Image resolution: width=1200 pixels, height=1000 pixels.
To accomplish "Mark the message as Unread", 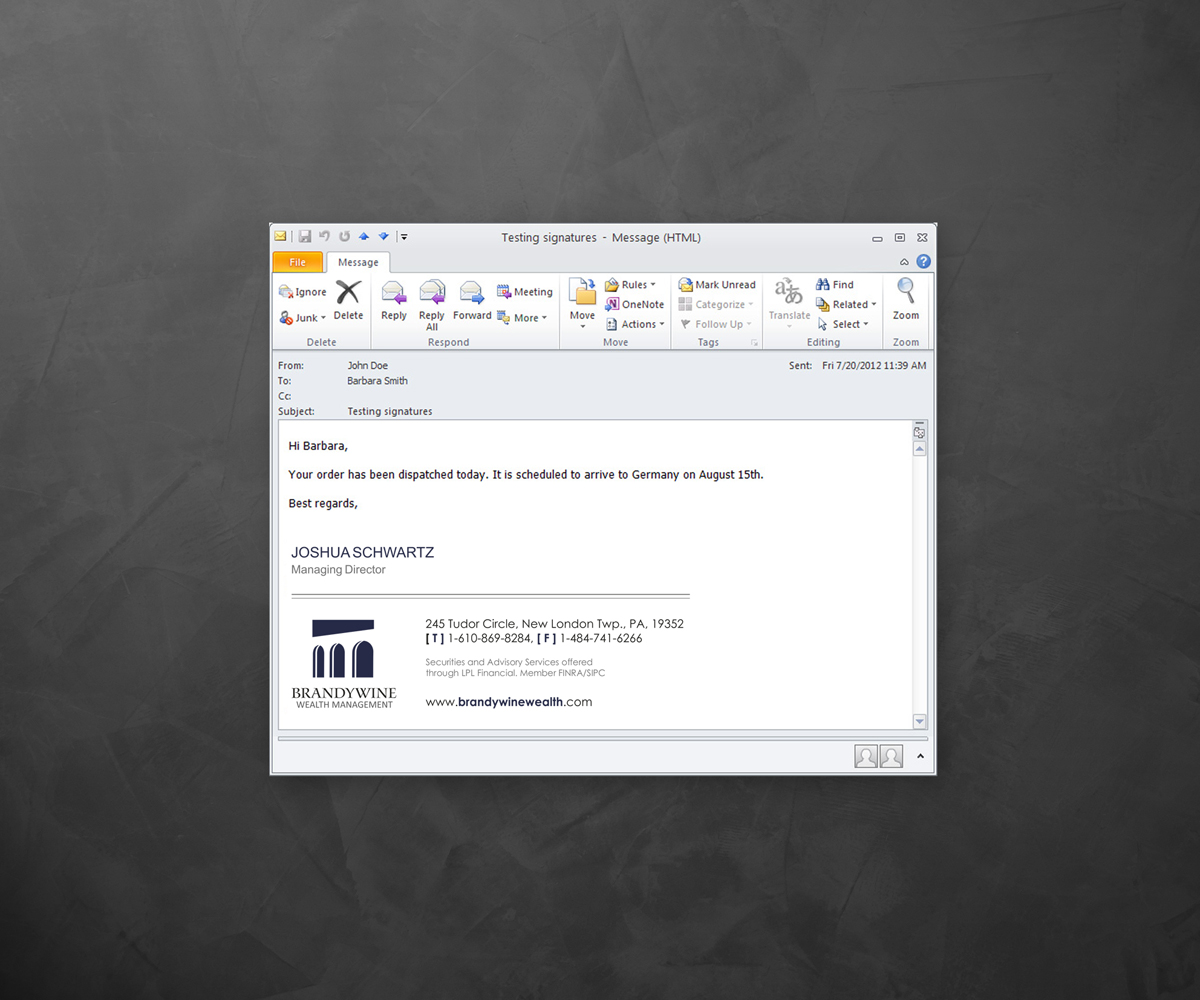I will click(717, 285).
